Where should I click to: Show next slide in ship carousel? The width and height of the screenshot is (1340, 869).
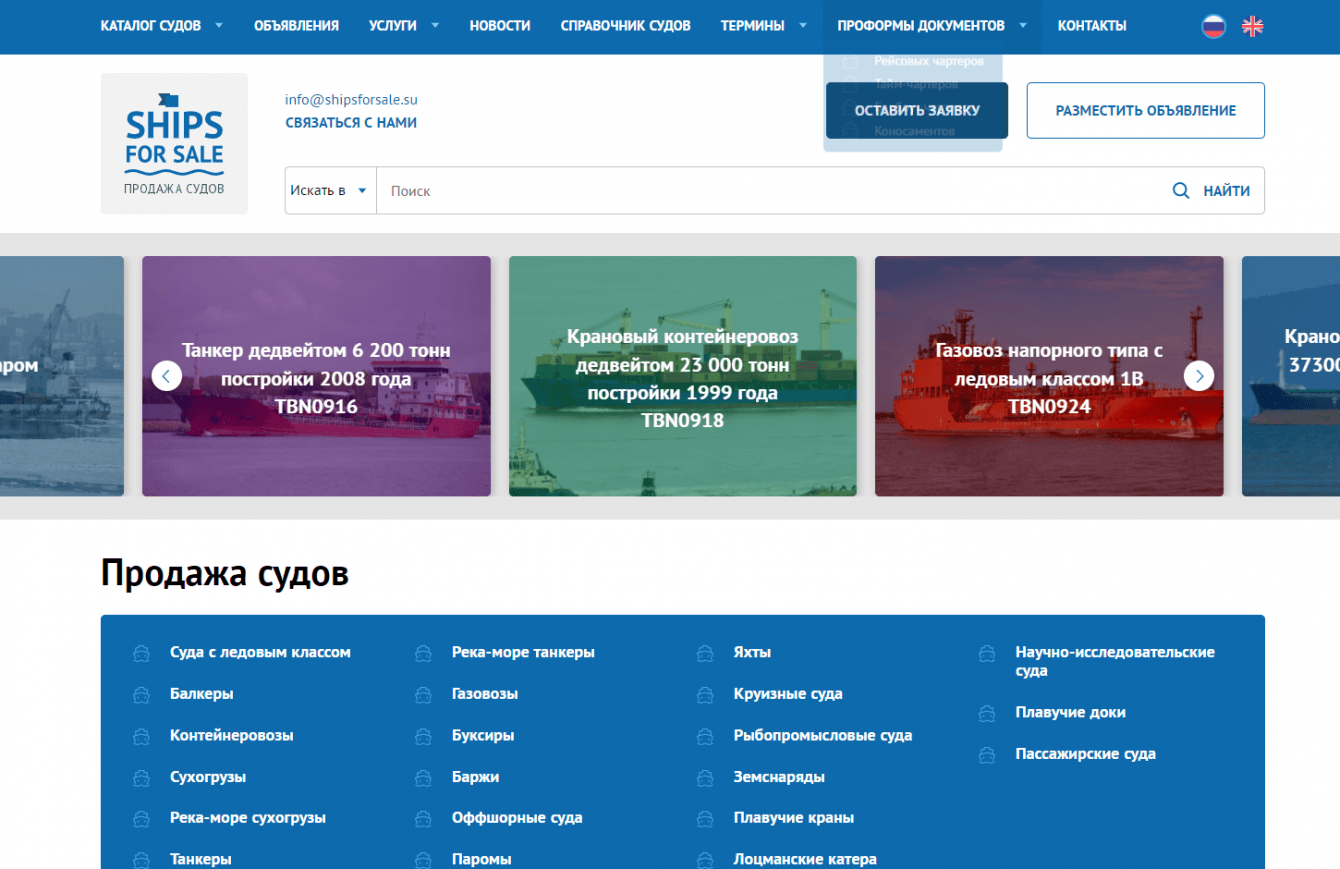click(x=1199, y=376)
